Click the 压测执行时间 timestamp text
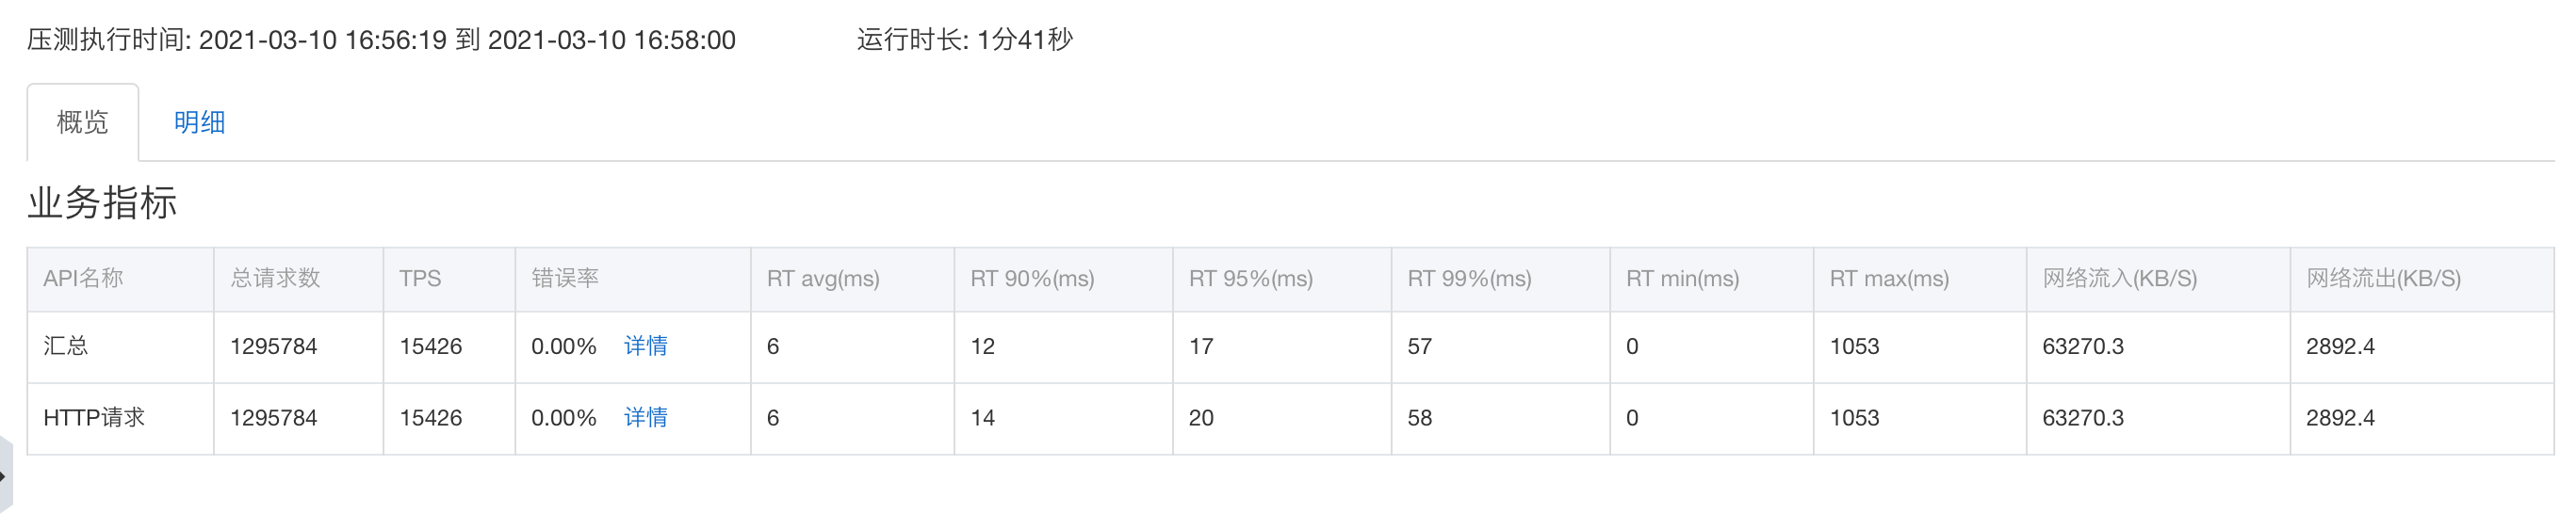Viewport: 2576px width, 514px height. tap(381, 40)
